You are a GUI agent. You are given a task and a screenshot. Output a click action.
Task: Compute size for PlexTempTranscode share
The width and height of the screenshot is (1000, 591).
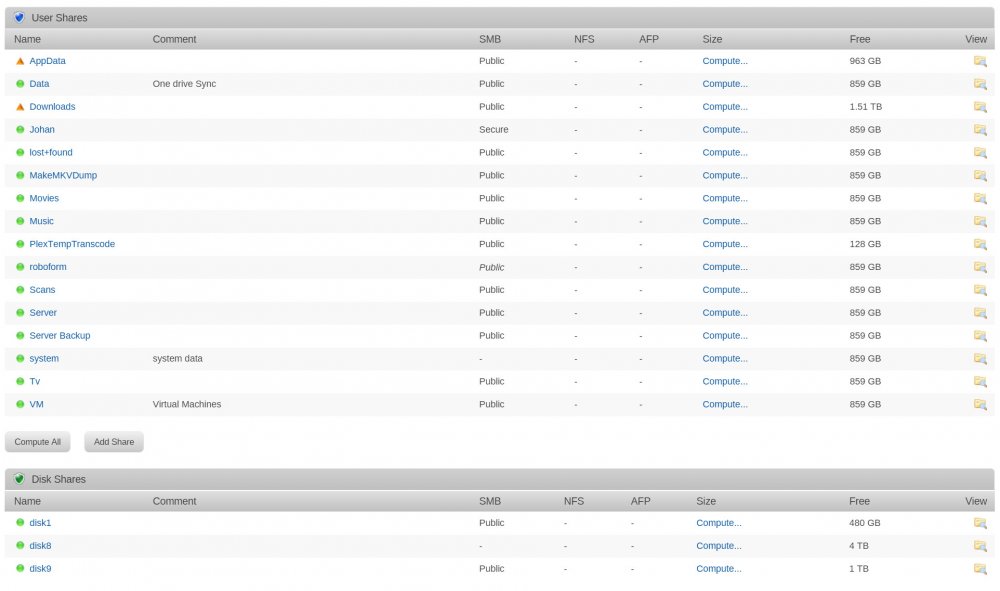pos(725,244)
